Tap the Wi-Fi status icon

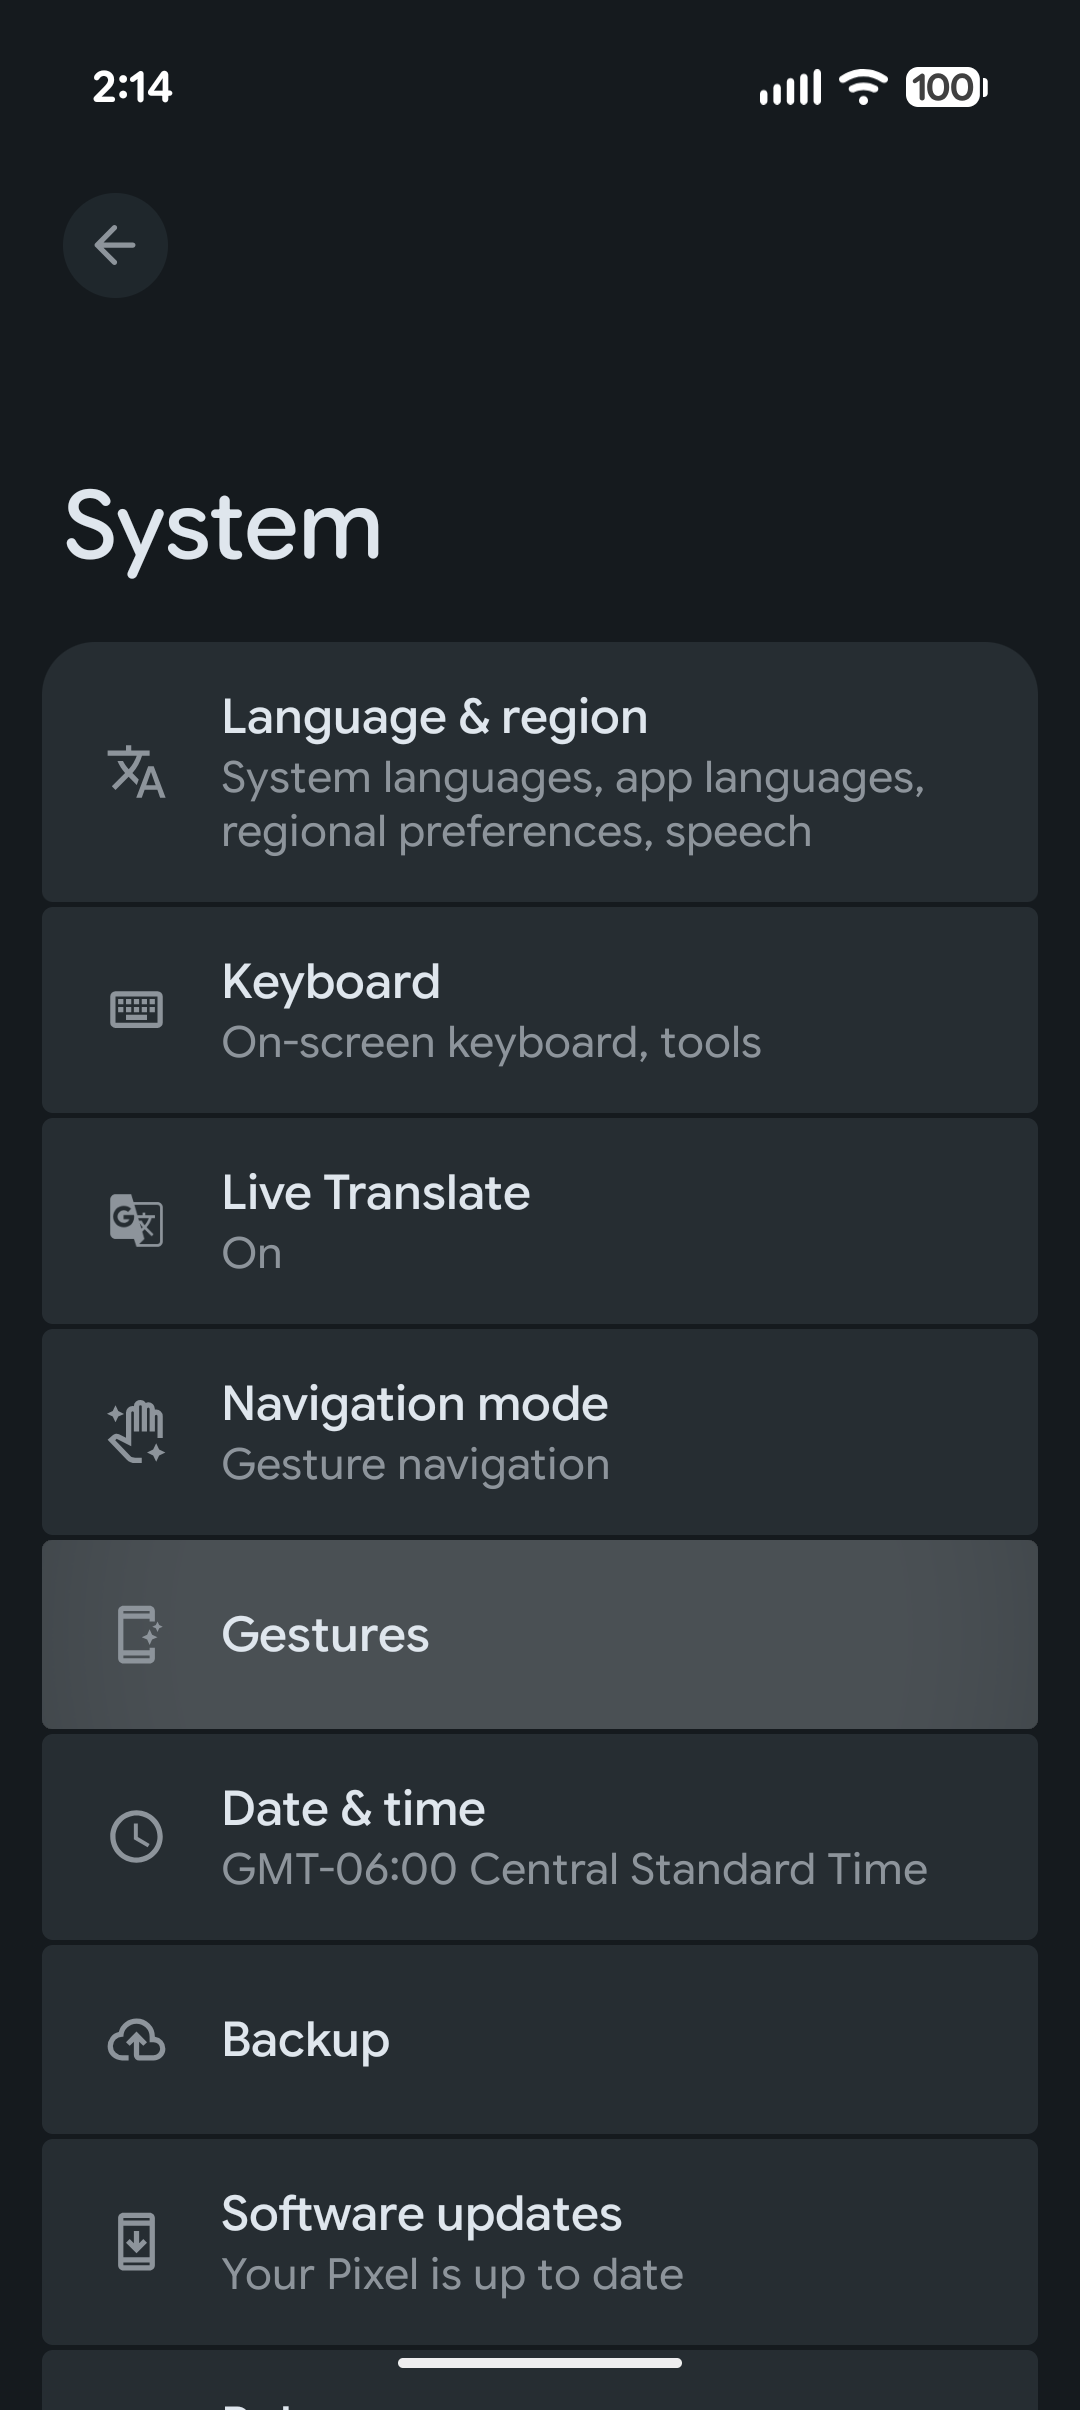point(863,87)
